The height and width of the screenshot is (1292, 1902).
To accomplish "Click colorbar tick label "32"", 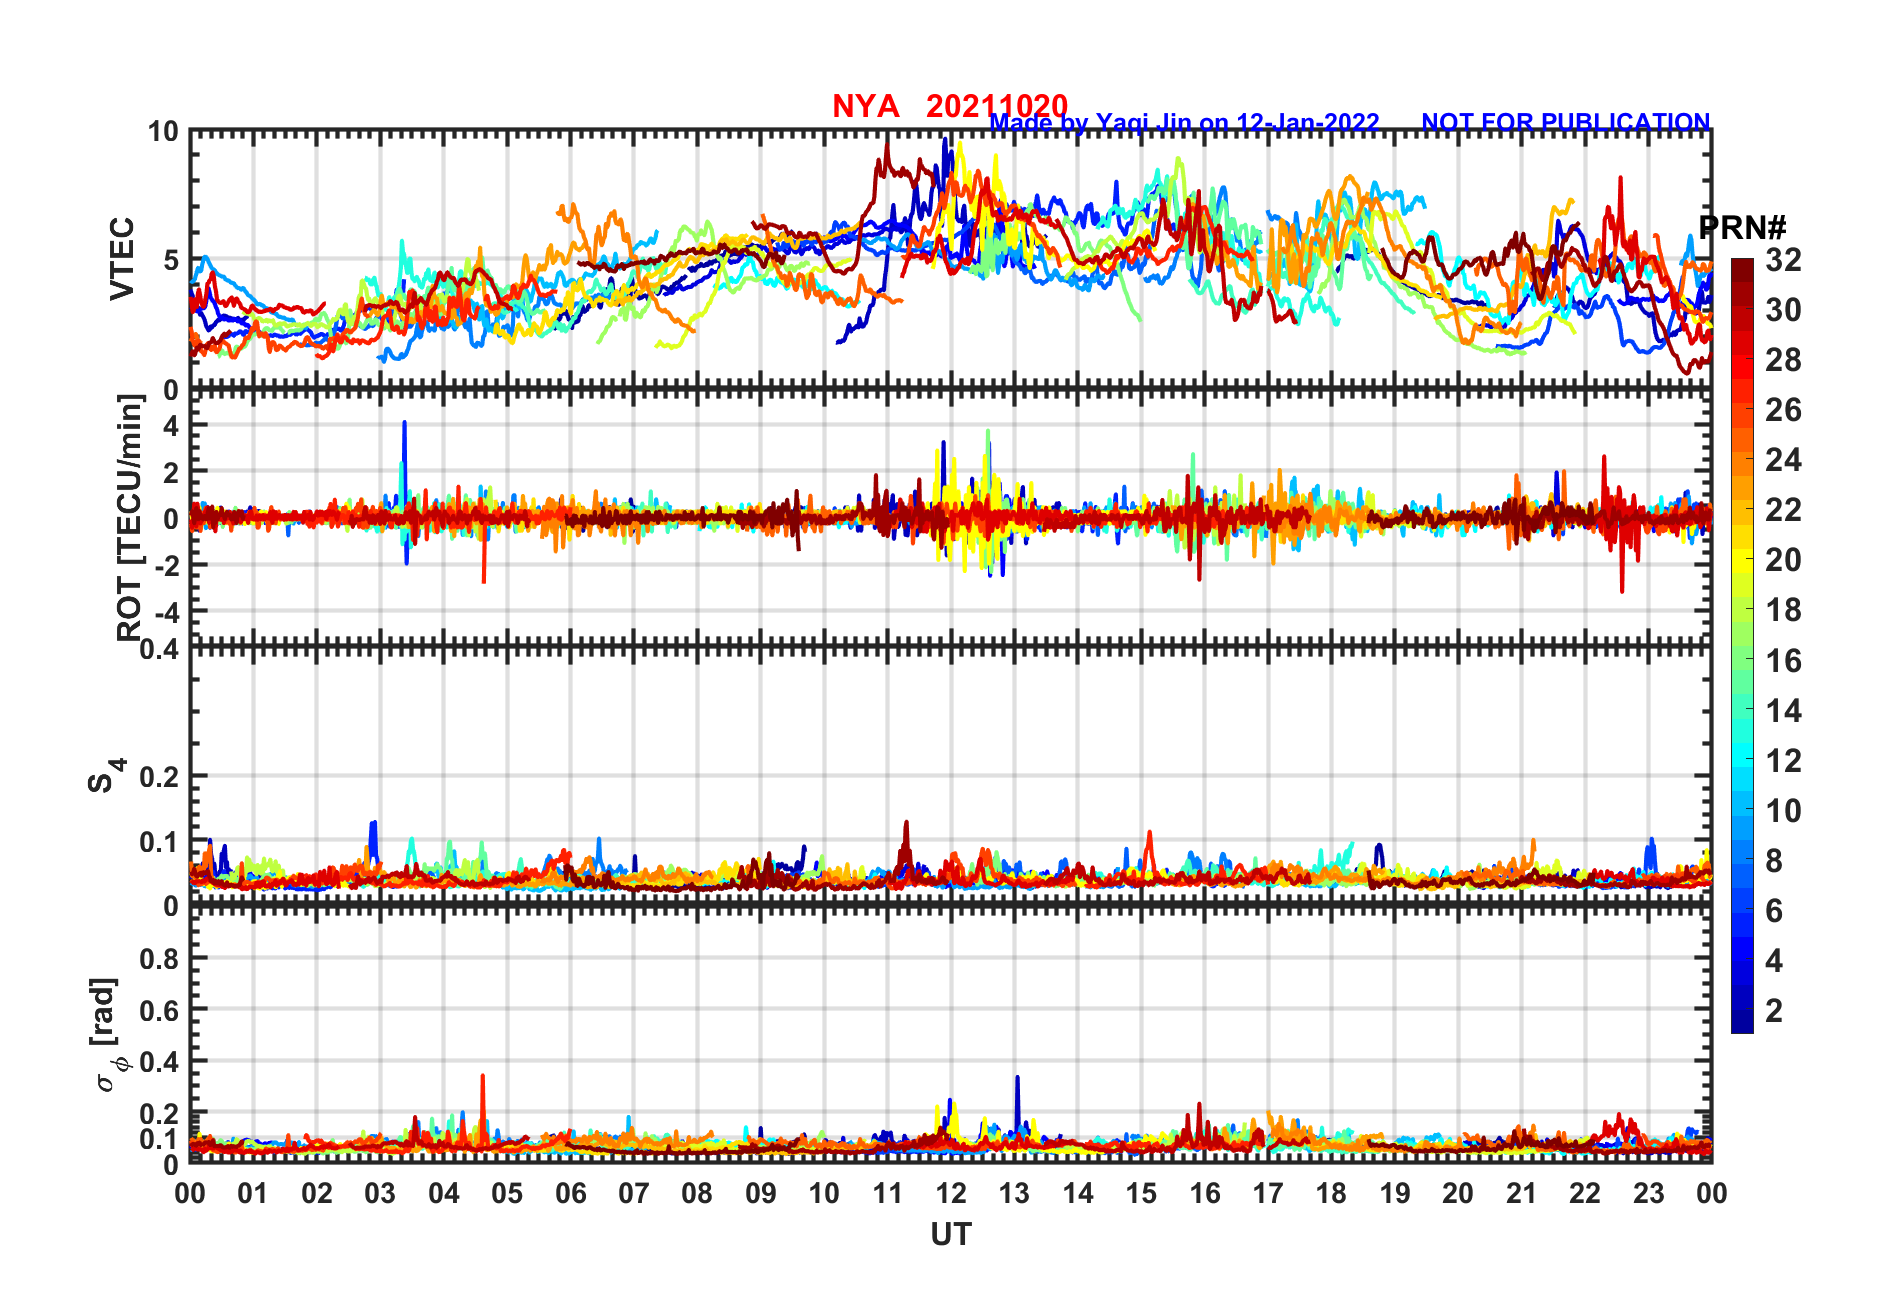I will coord(1783,260).
